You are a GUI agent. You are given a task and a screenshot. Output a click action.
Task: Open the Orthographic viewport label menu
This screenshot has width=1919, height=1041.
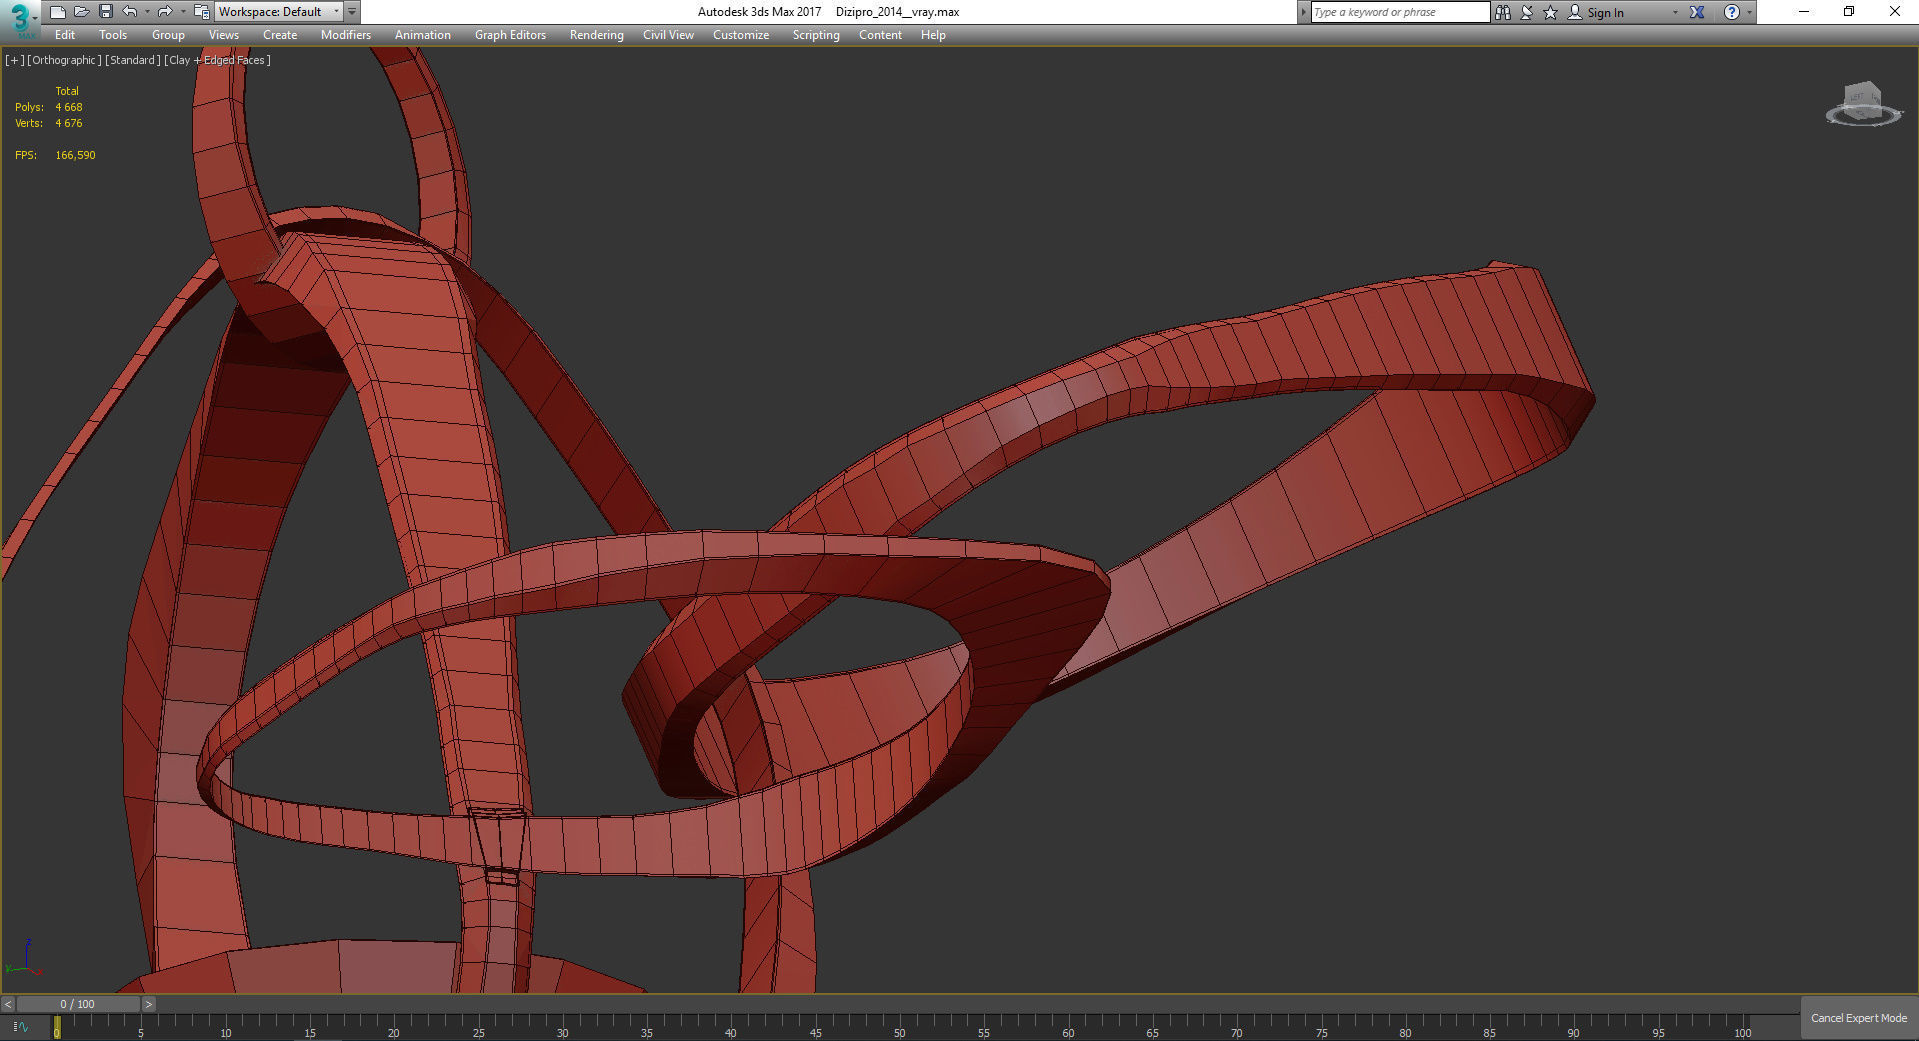[x=64, y=60]
